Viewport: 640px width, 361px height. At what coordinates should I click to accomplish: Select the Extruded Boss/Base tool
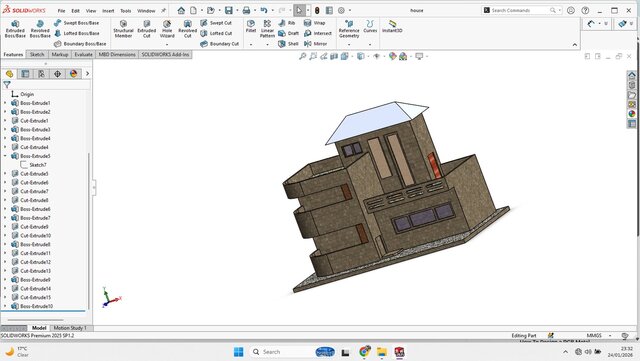tap(15, 29)
